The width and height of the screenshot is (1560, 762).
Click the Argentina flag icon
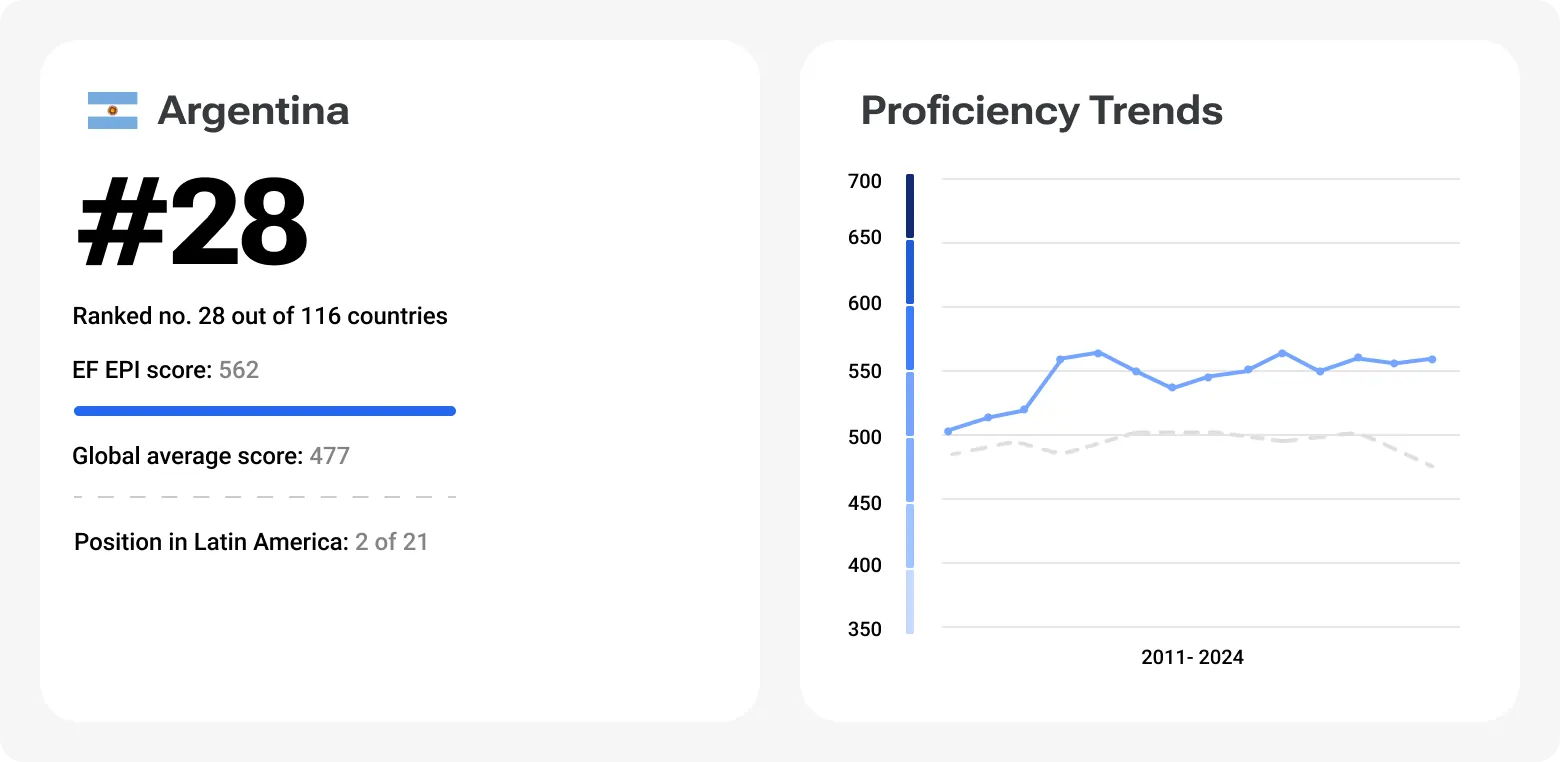(112, 110)
